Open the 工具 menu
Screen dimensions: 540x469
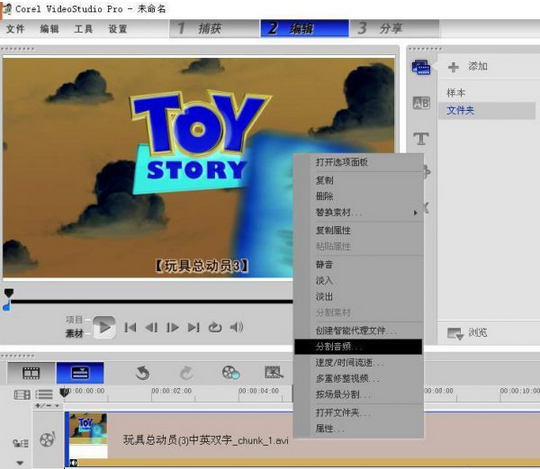click(83, 29)
